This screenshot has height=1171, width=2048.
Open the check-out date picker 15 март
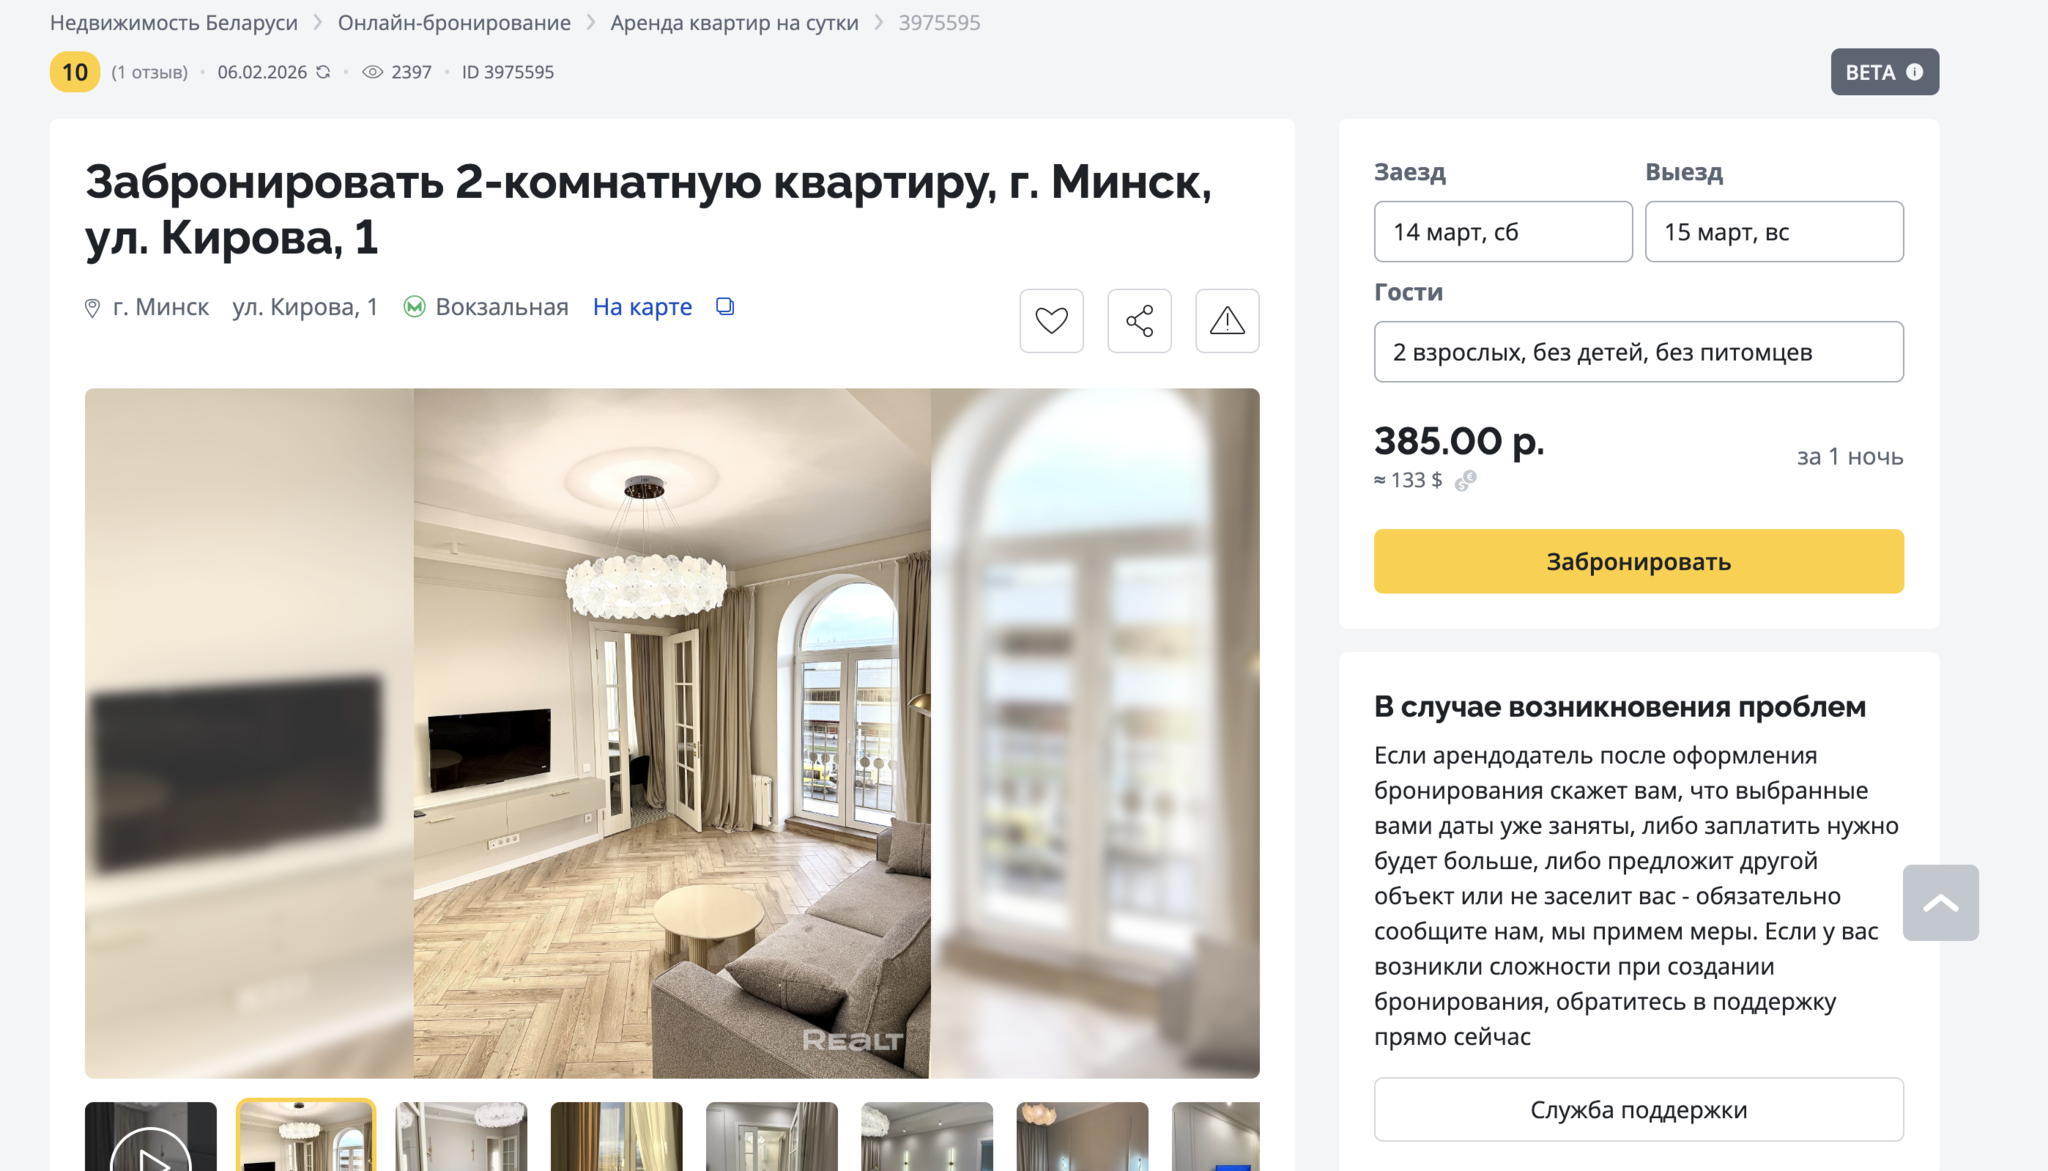[1774, 232]
